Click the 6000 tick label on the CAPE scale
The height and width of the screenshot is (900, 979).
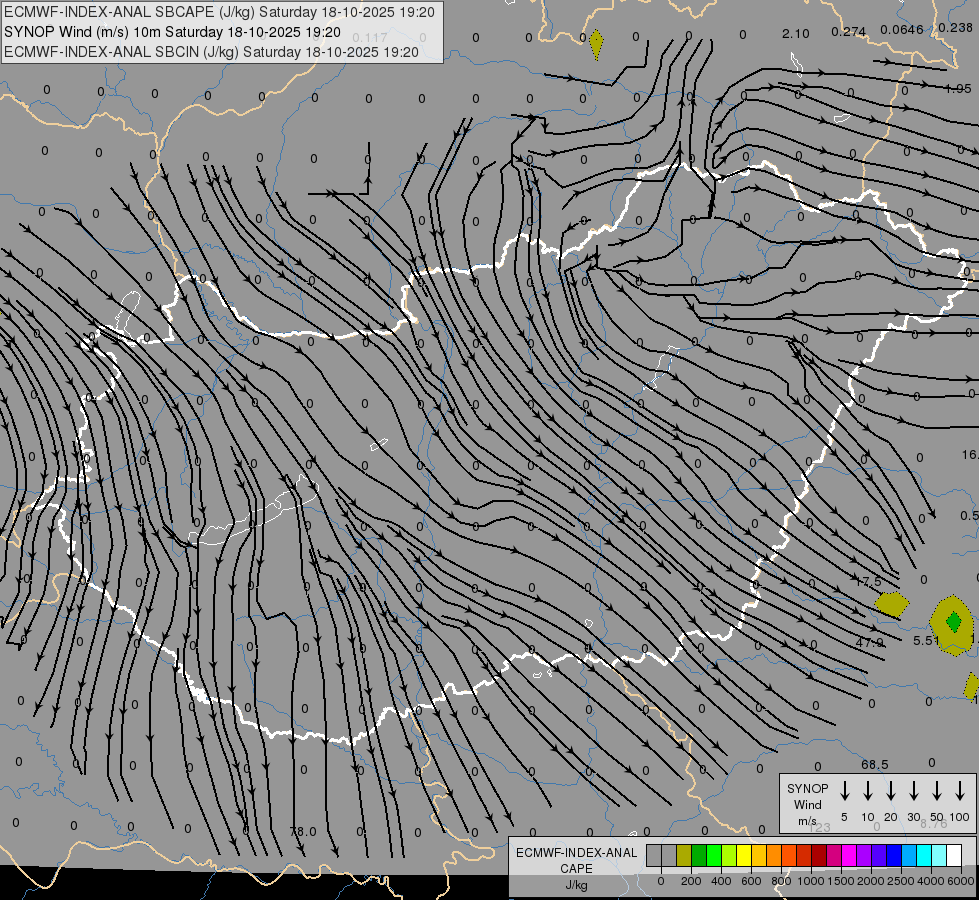(x=961, y=881)
